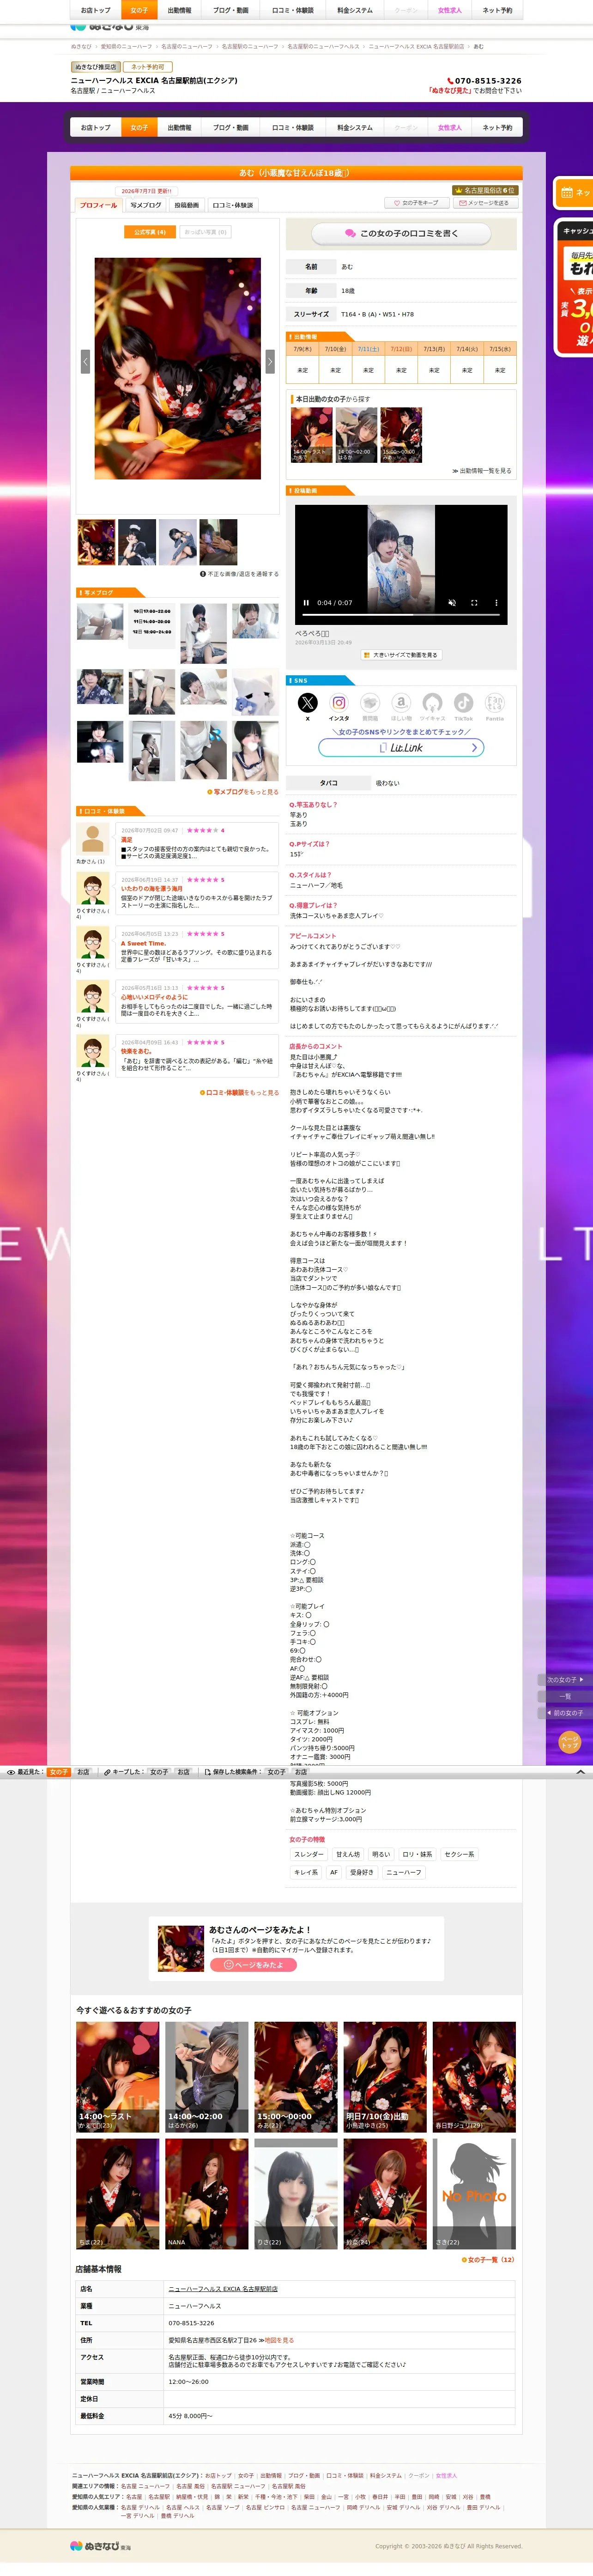593x2576 pixels.
Task: Toggle 女の子をキープ heart button
Action: pos(417,203)
